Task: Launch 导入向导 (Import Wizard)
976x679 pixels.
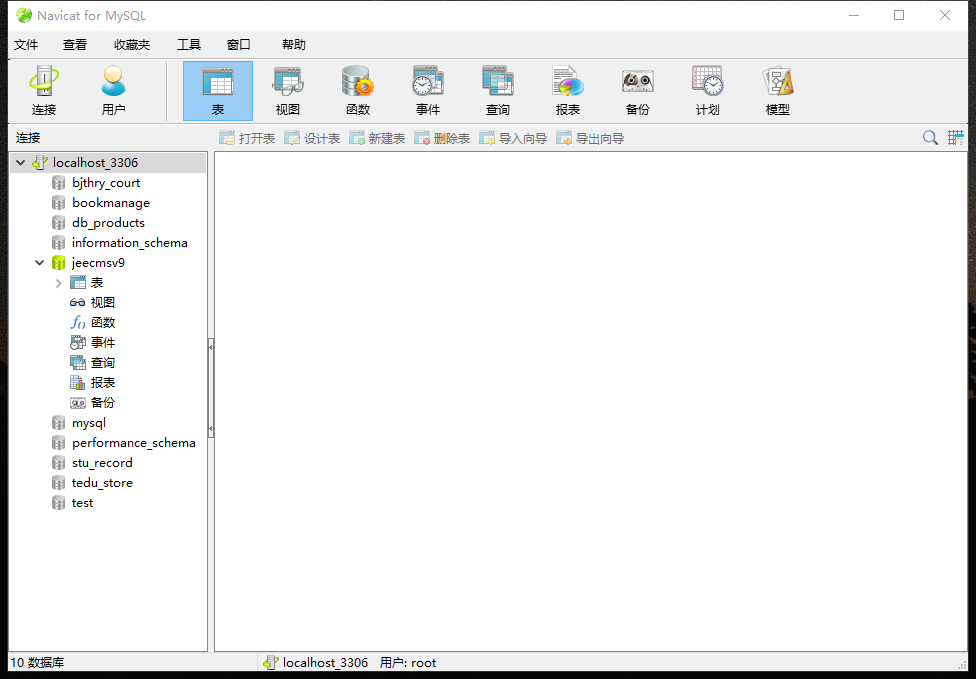Action: point(513,138)
